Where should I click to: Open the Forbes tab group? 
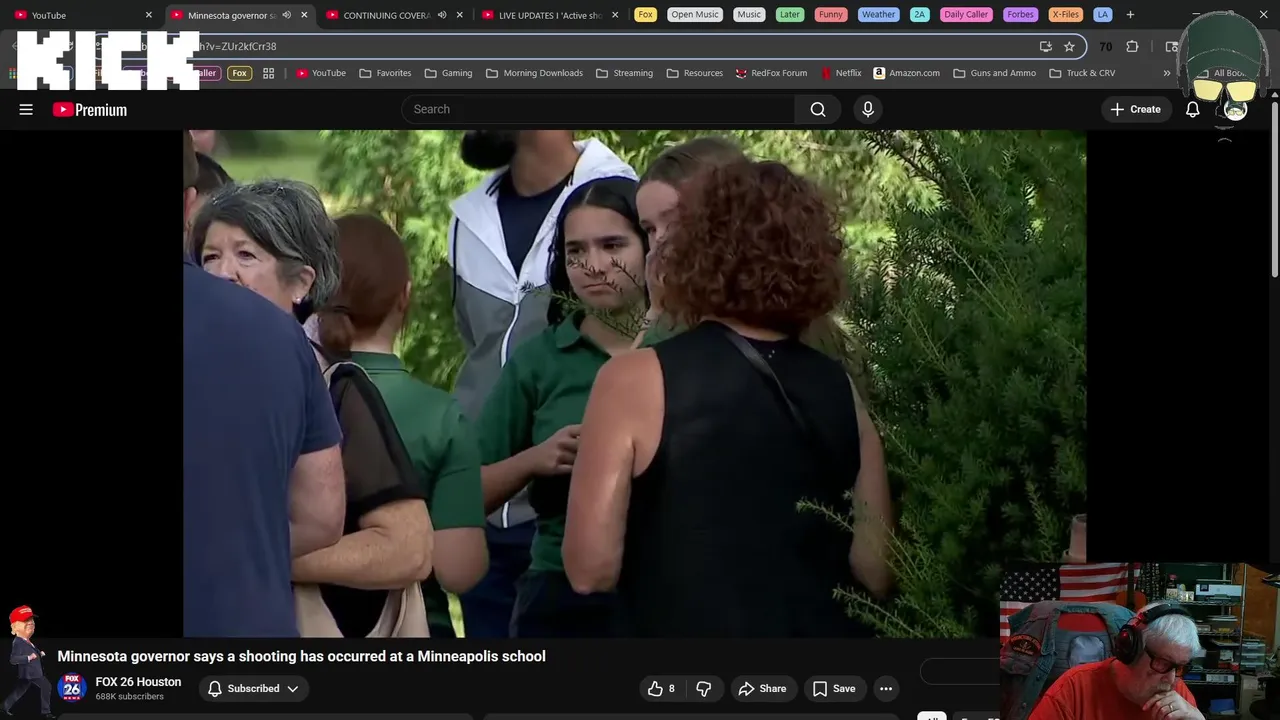coord(1020,15)
